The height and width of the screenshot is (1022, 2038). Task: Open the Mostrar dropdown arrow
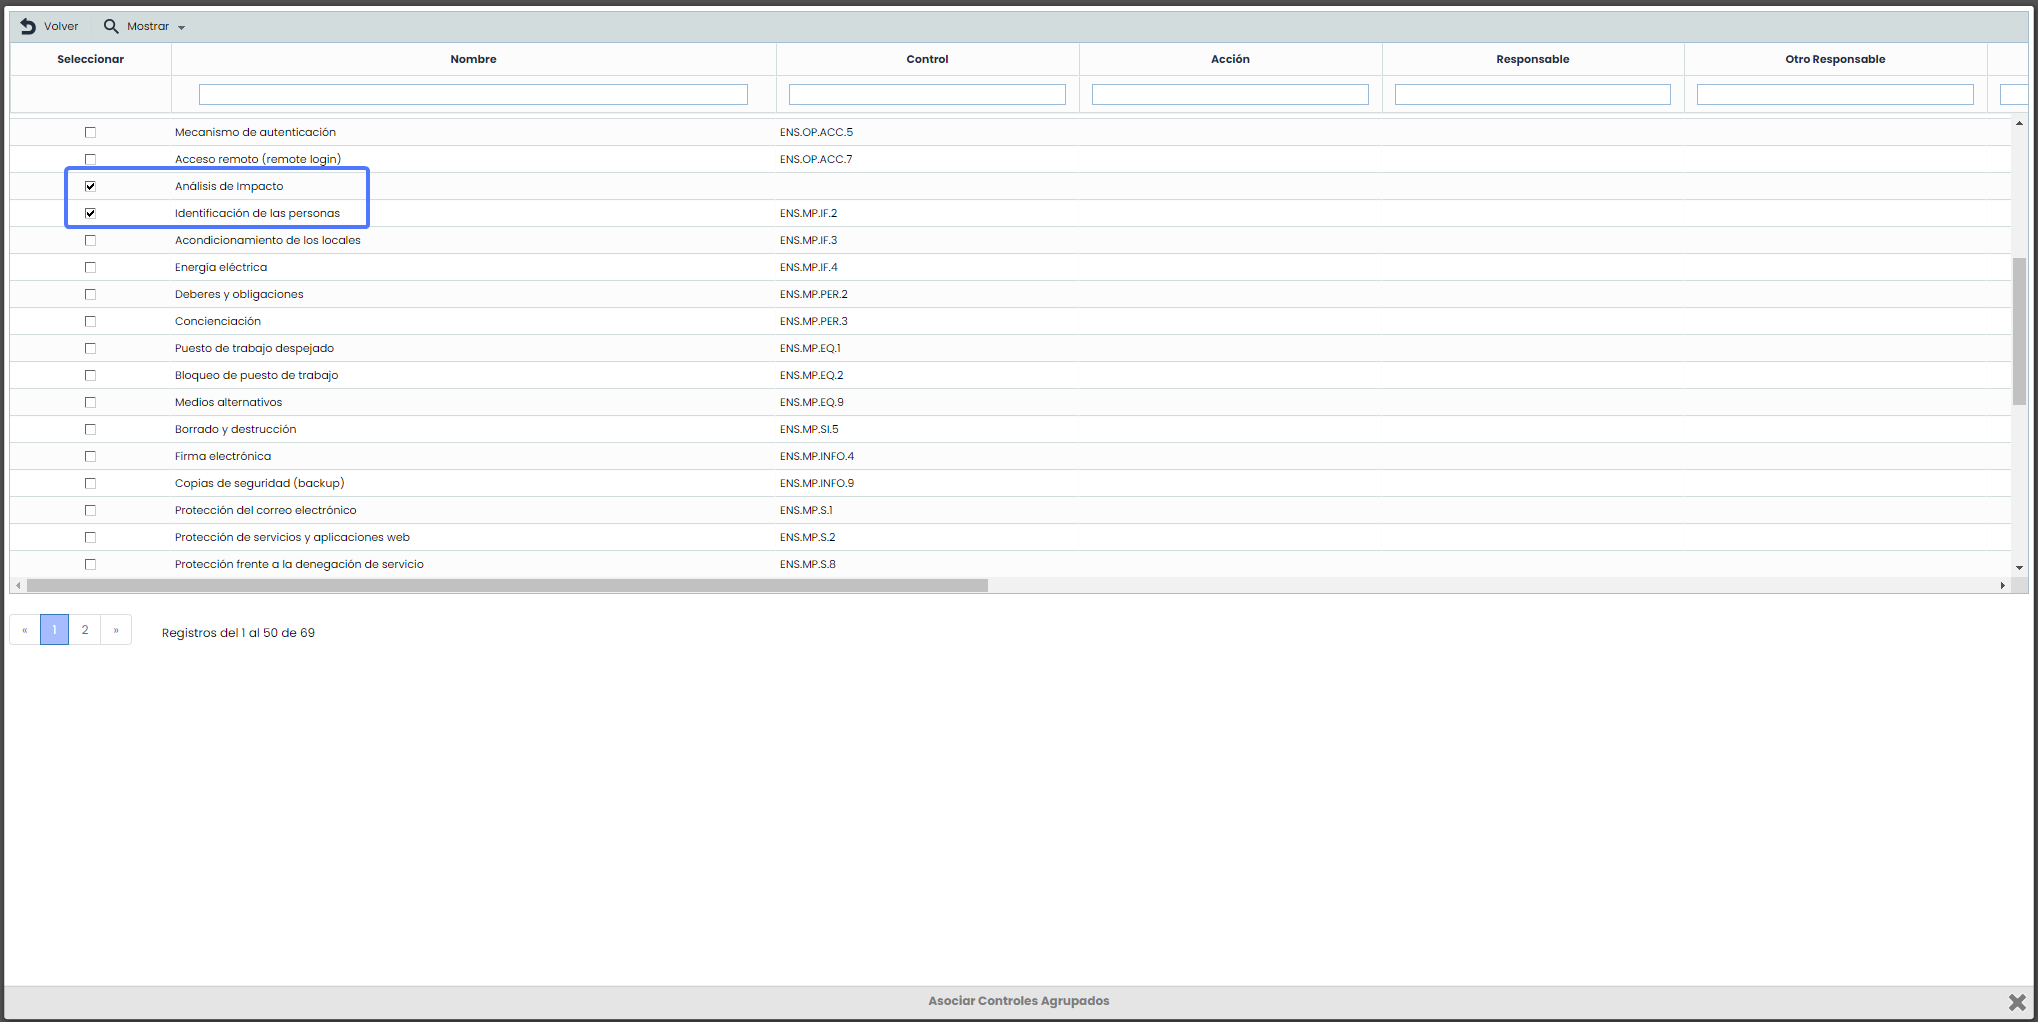[181, 27]
